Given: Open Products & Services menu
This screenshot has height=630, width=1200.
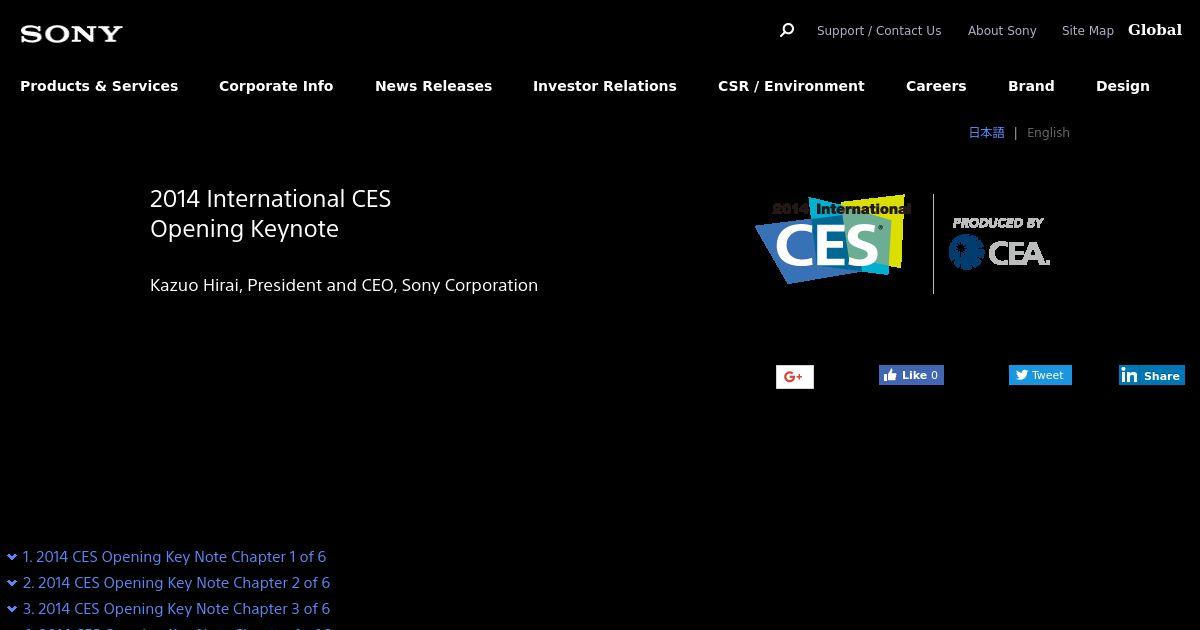Looking at the screenshot, I should point(99,86).
